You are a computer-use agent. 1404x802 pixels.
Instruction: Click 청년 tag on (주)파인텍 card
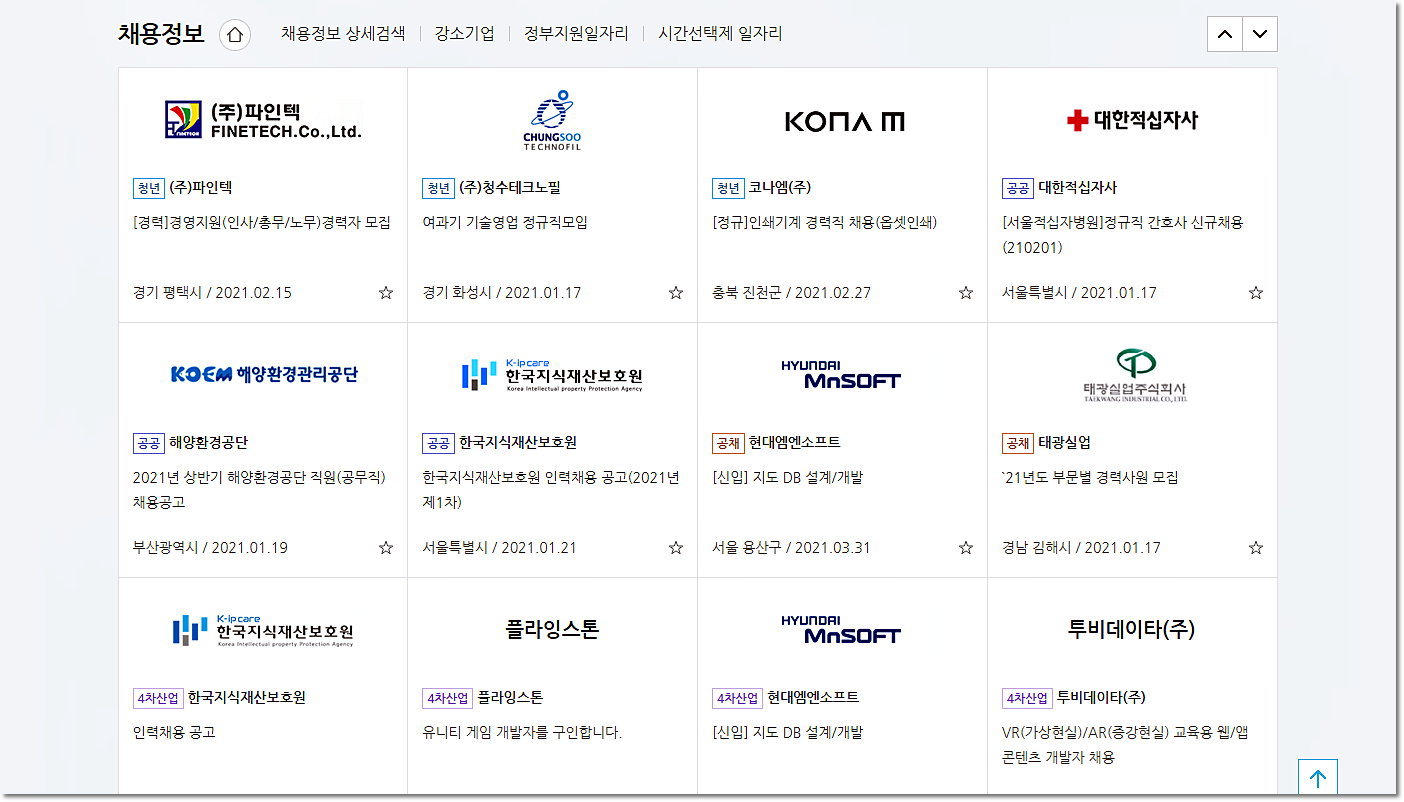(148, 188)
